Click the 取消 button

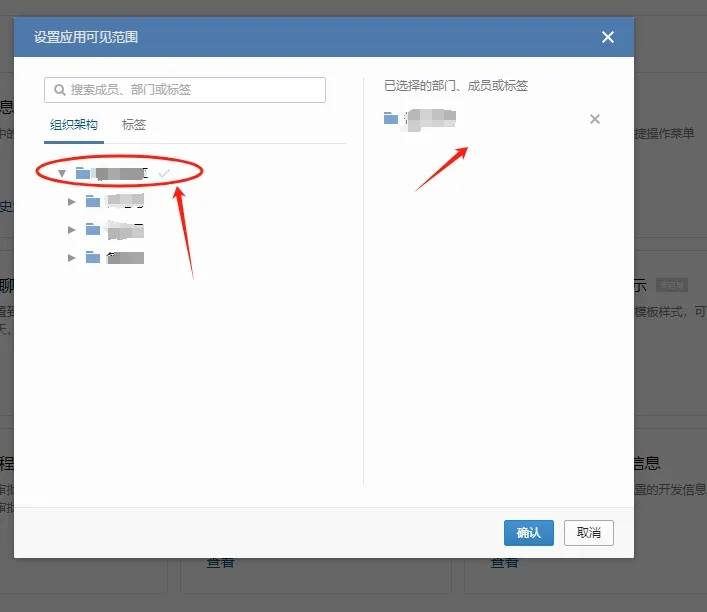click(588, 533)
